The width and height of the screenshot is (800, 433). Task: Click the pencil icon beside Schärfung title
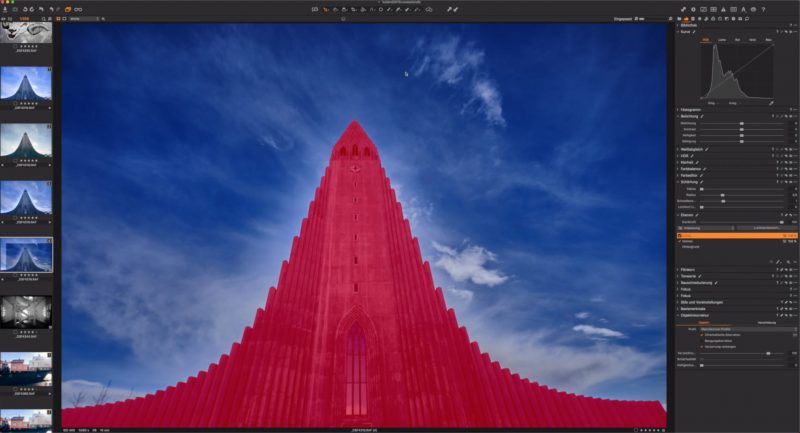[702, 182]
